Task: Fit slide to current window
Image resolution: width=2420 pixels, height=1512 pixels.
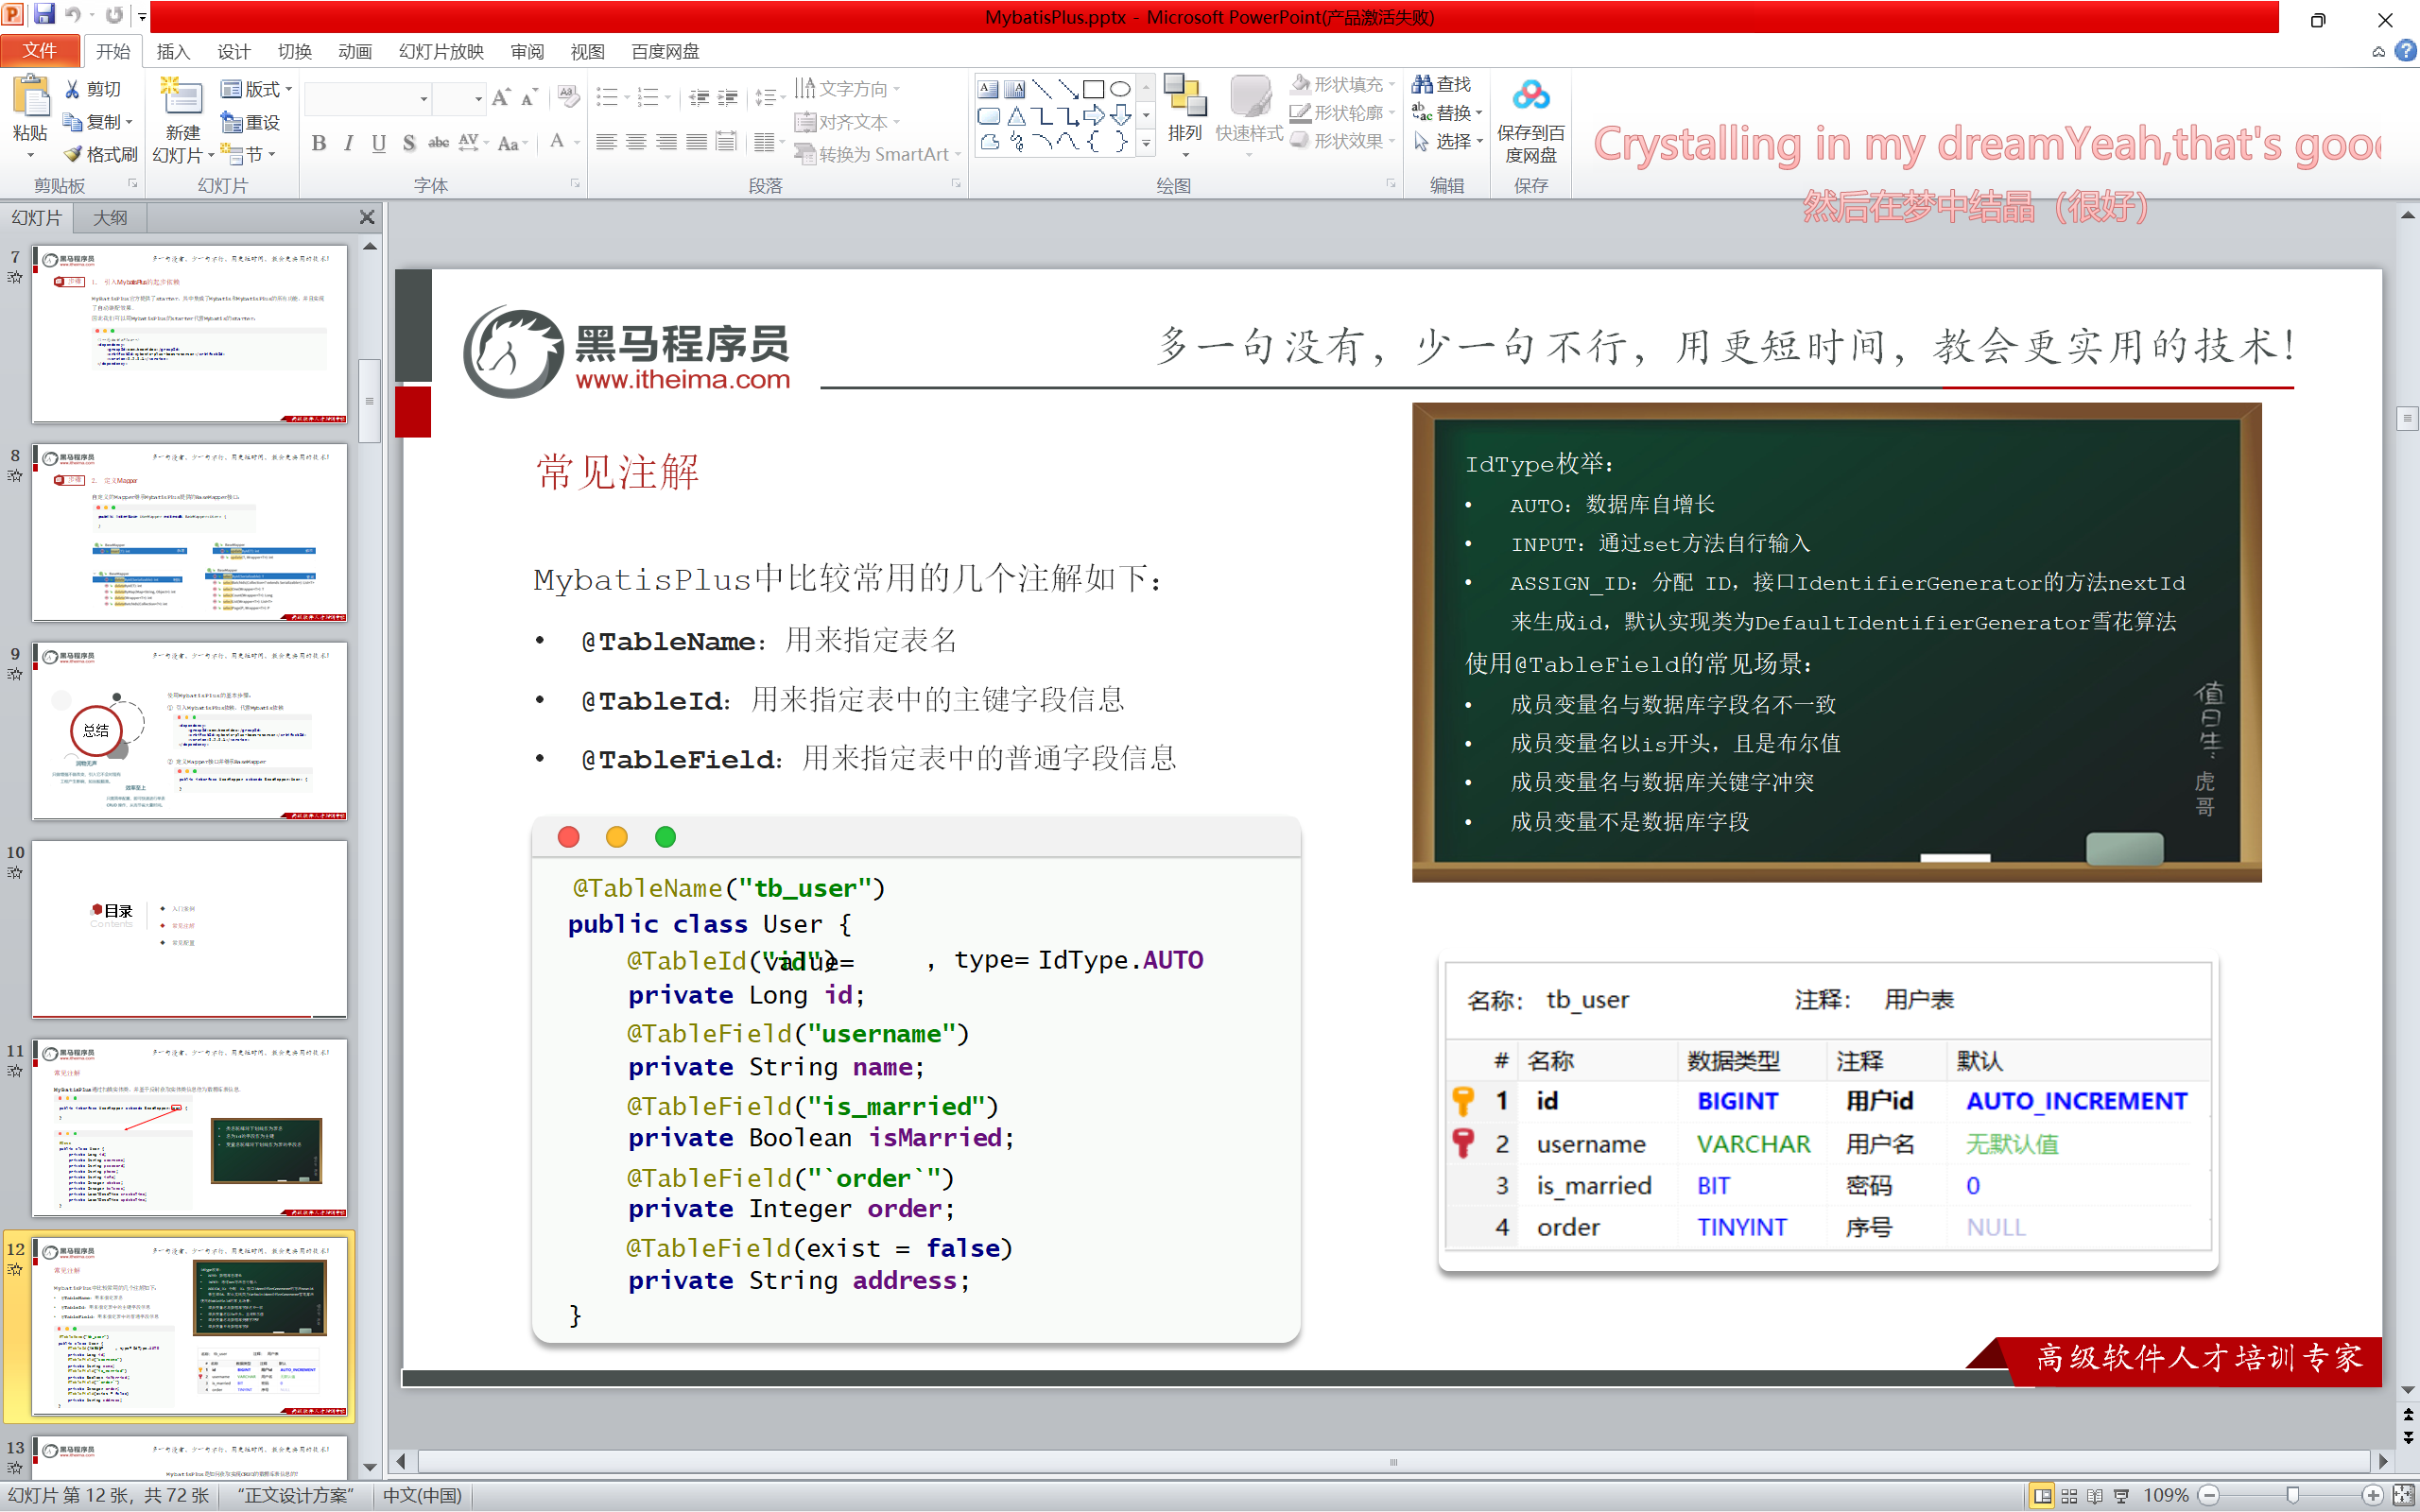Action: (x=2404, y=1496)
